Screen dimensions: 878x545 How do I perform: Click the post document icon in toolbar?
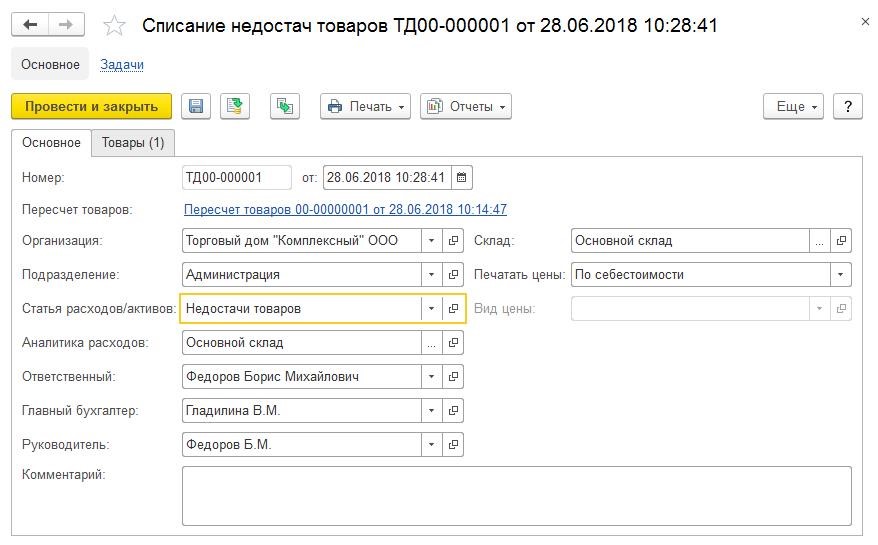click(x=235, y=106)
